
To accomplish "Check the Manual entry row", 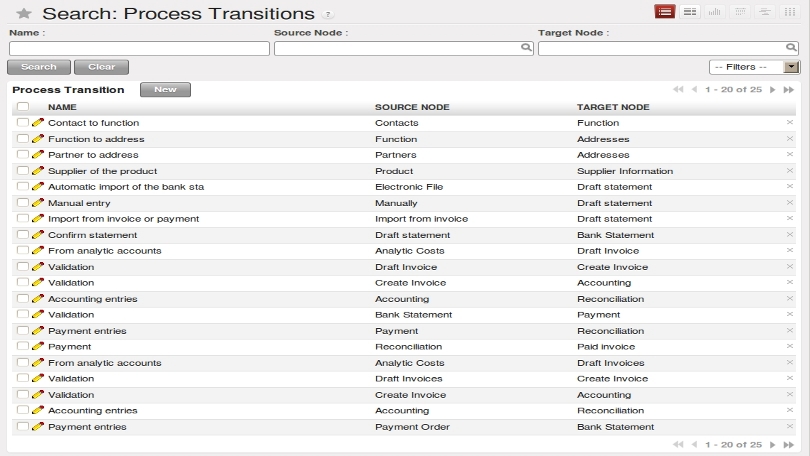I will (x=23, y=202).
